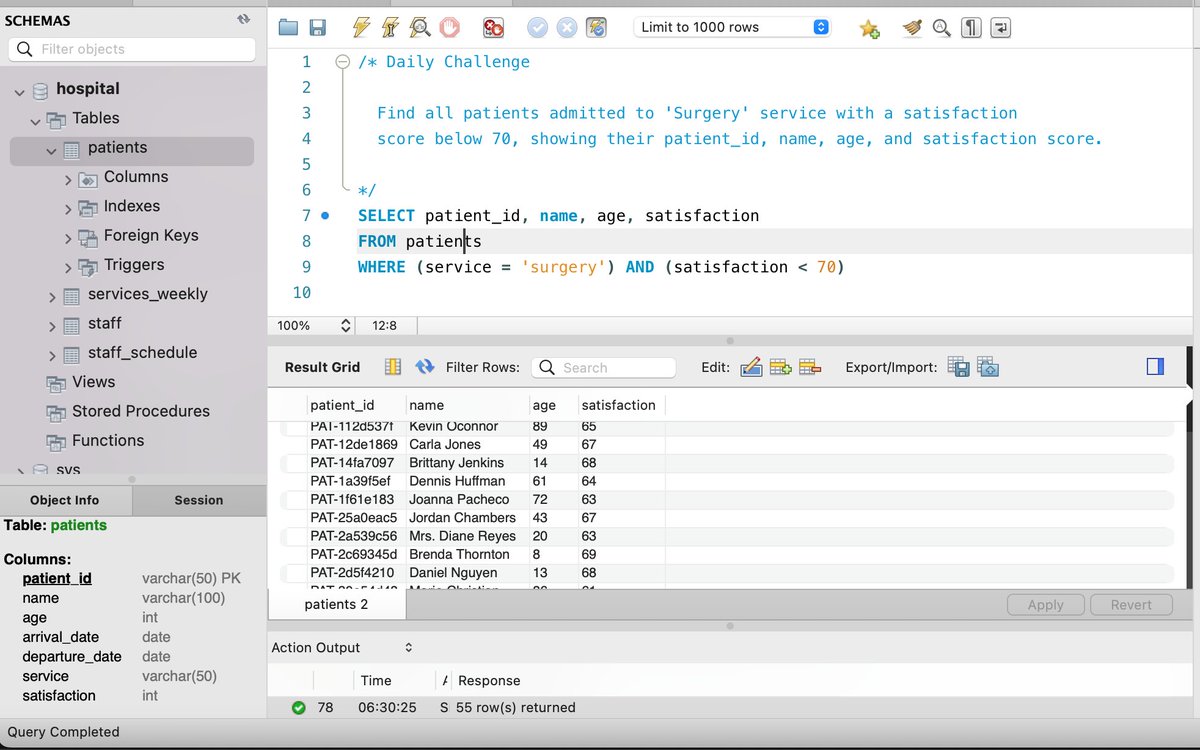The height and width of the screenshot is (750, 1200).
Task: Export recordset to external file icon
Action: pos(958,367)
